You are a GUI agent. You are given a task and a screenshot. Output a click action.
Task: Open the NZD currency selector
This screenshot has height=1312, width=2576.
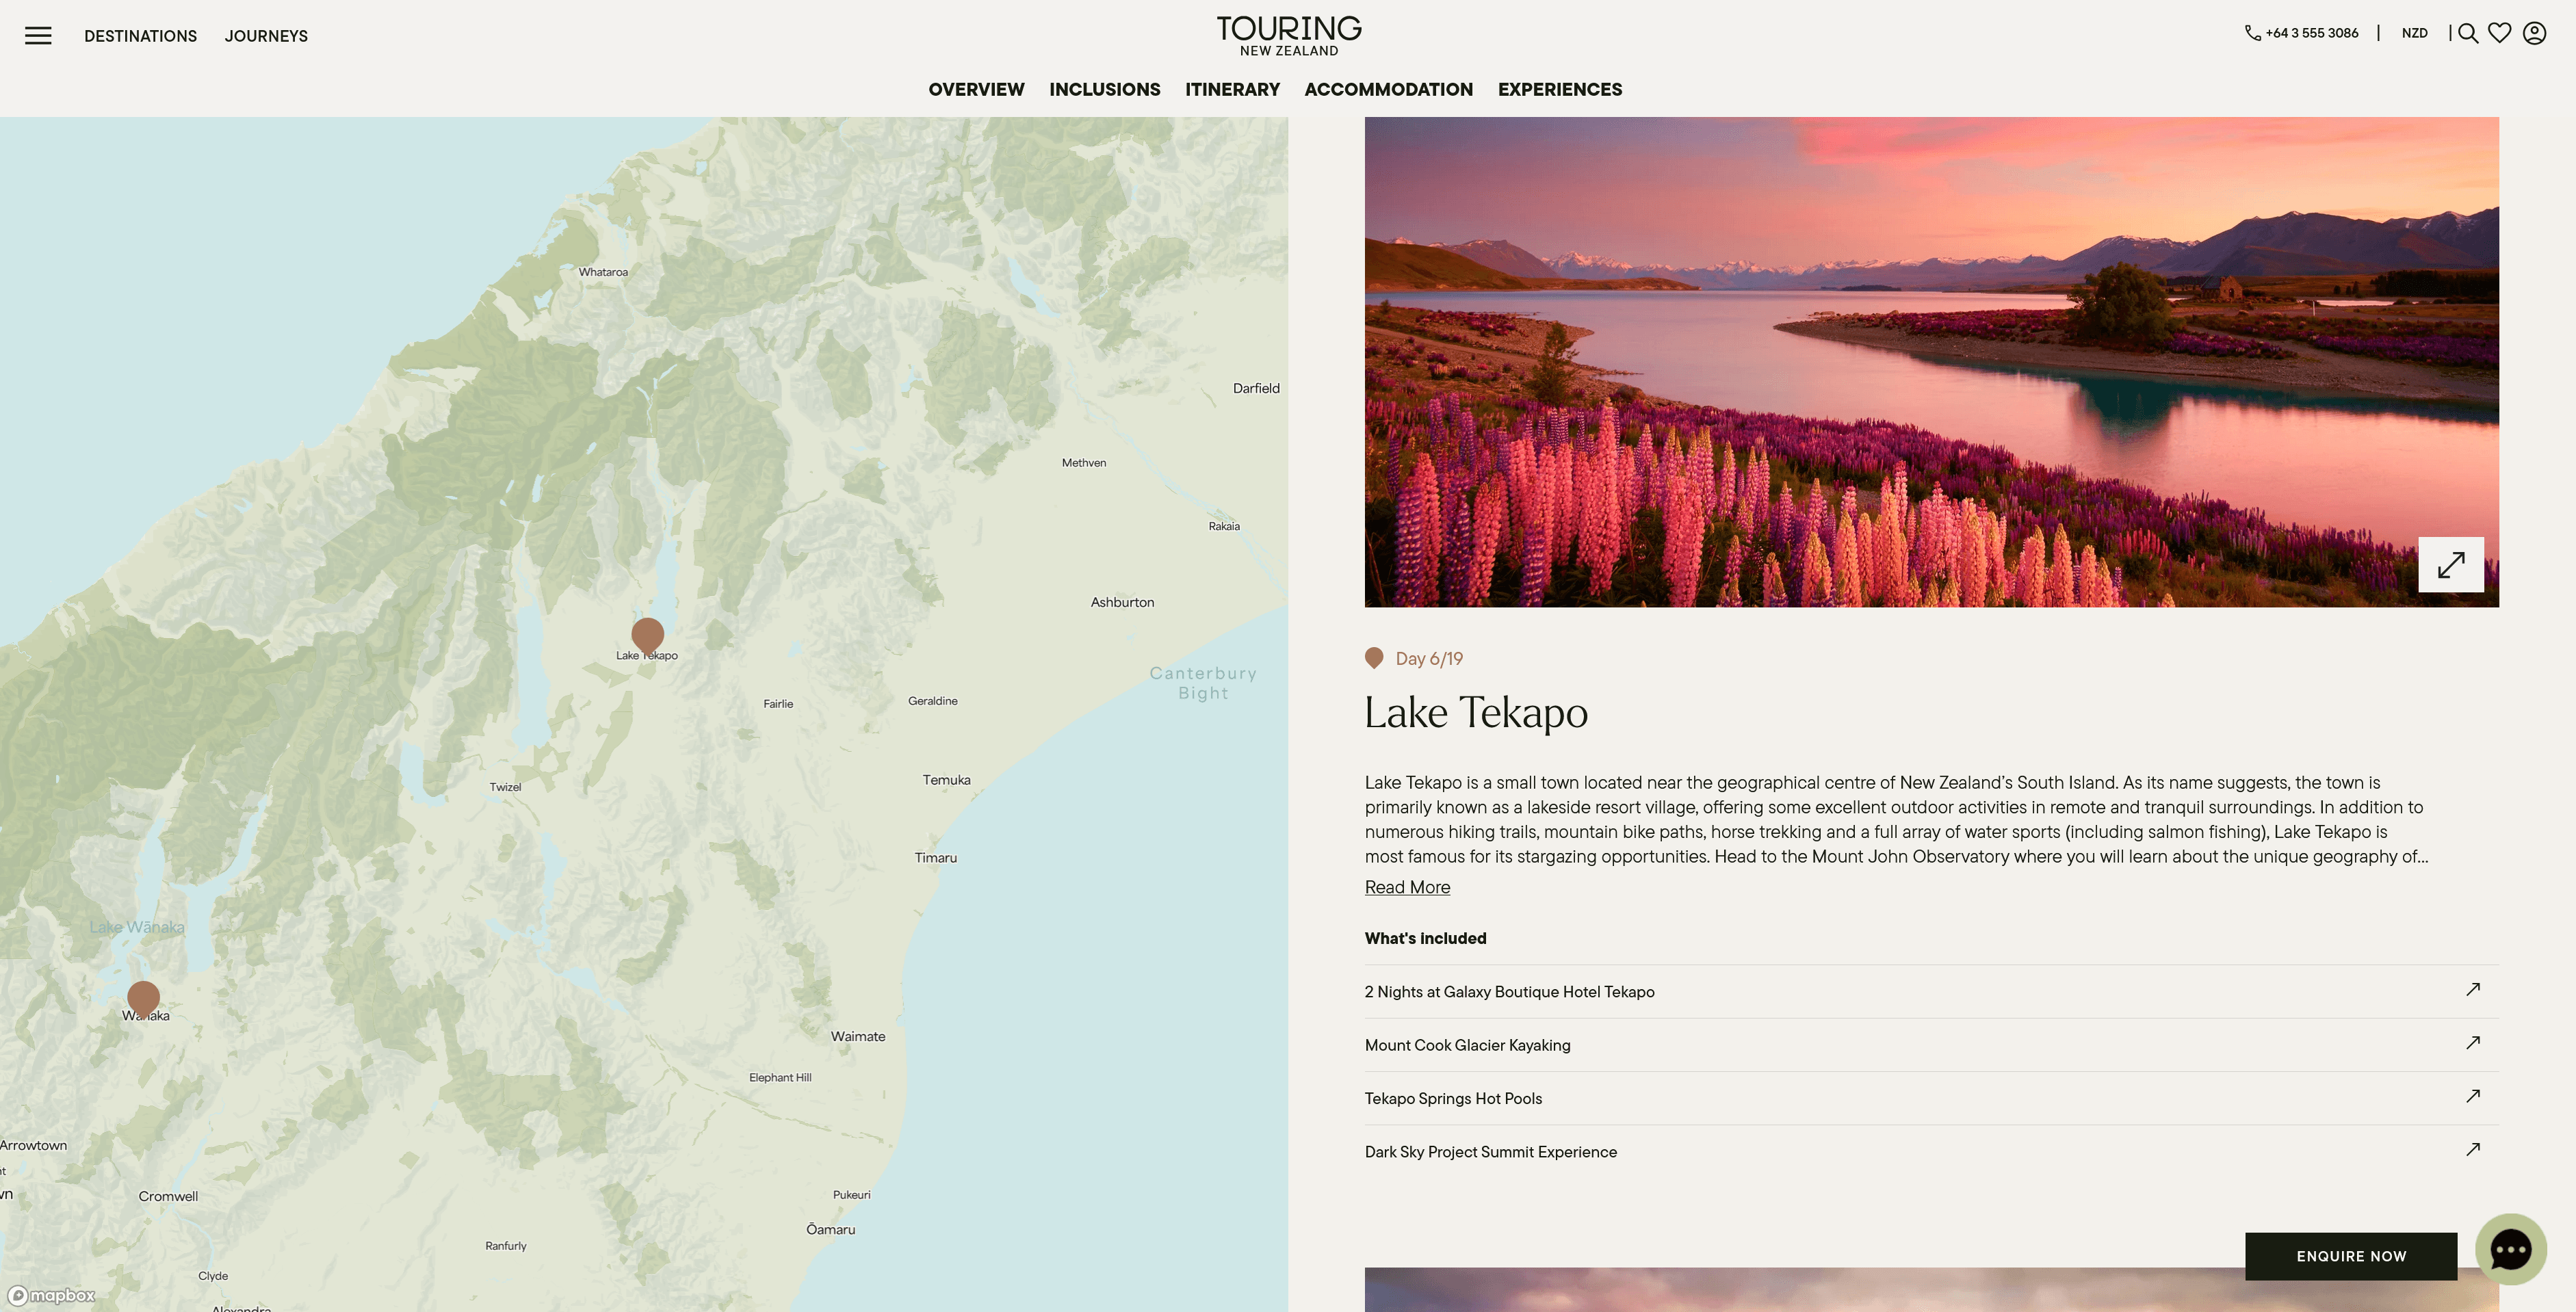[2414, 33]
